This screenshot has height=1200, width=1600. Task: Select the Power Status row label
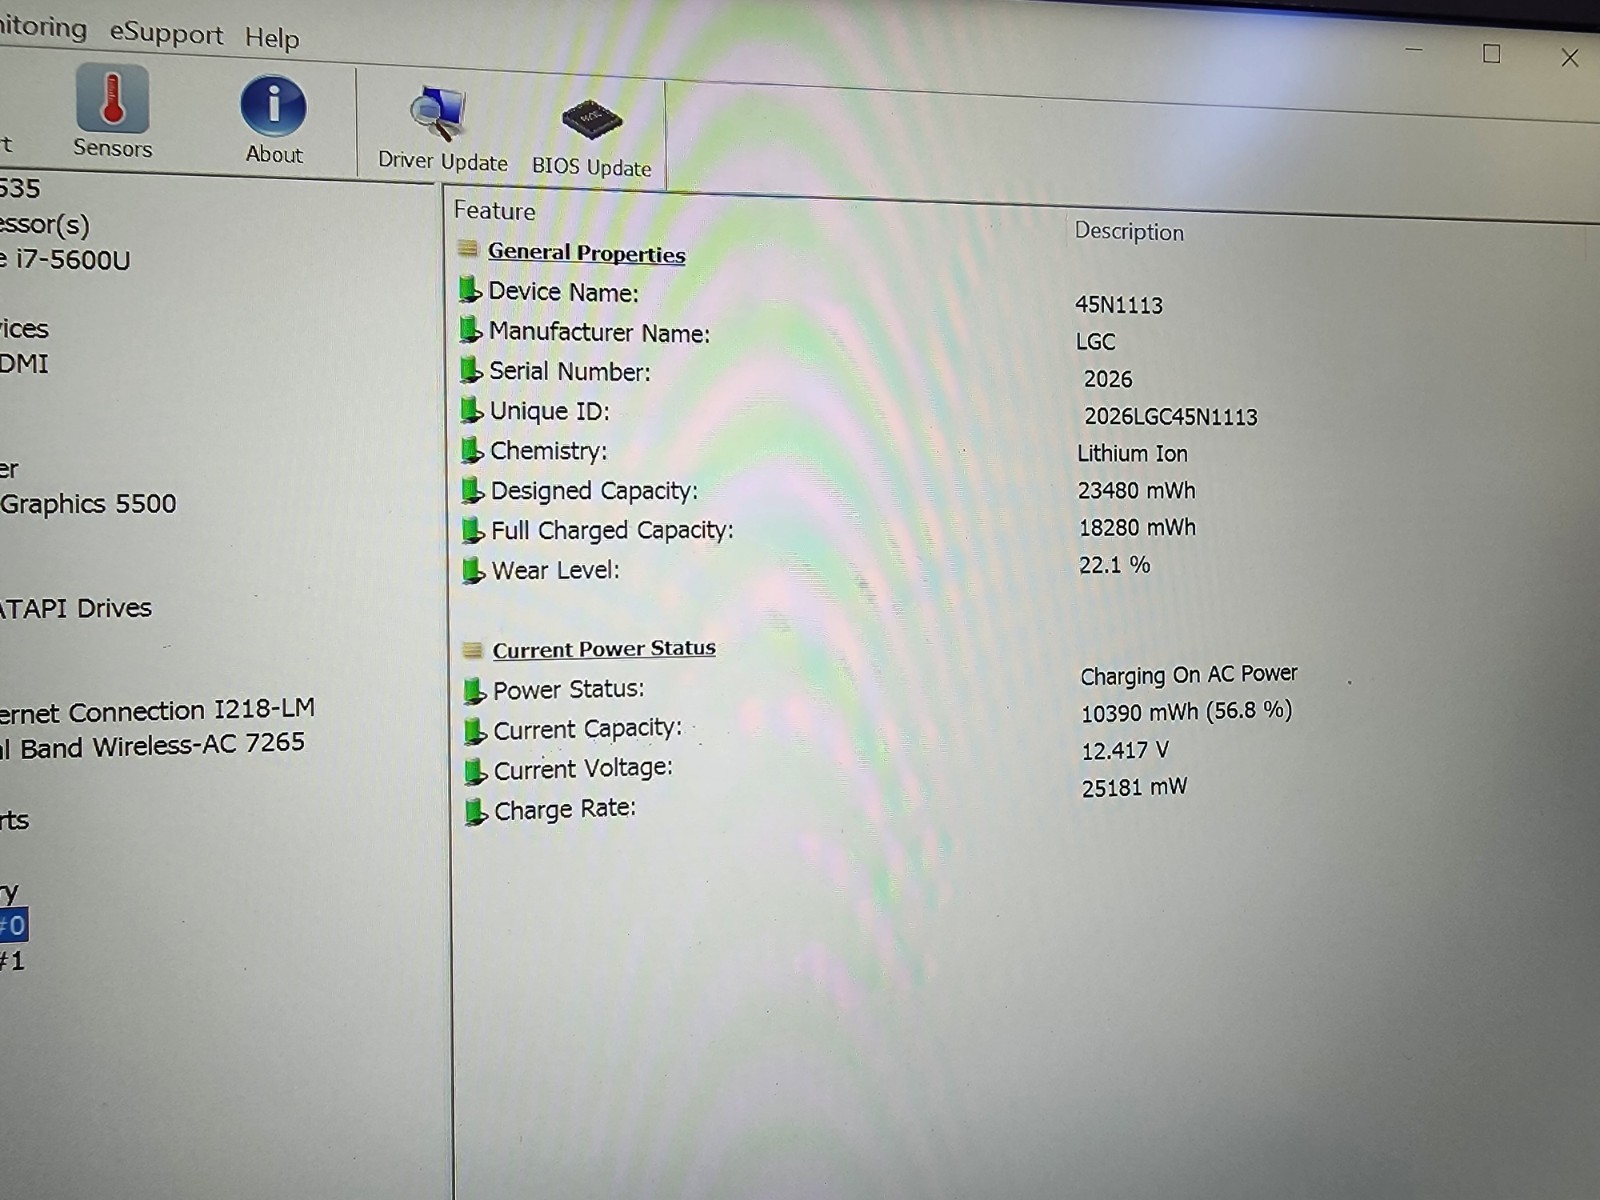(x=568, y=690)
